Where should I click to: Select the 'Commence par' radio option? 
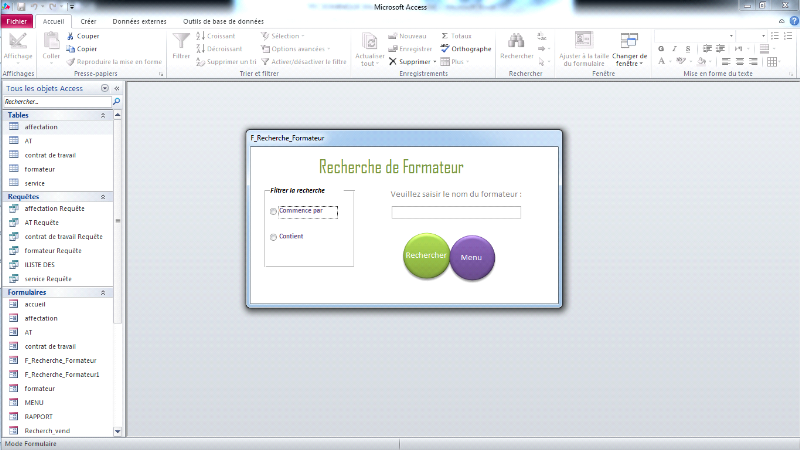(x=274, y=211)
